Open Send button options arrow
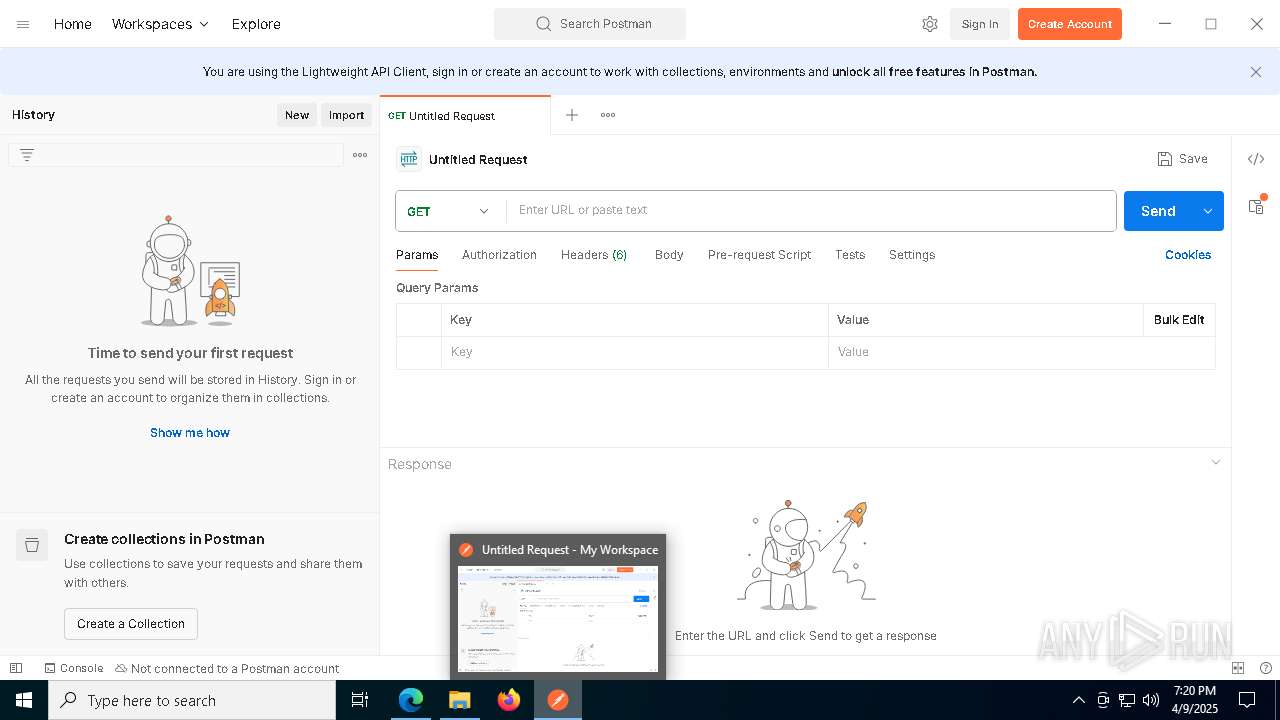Screen dimensions: 1280x720 tap(1208, 211)
